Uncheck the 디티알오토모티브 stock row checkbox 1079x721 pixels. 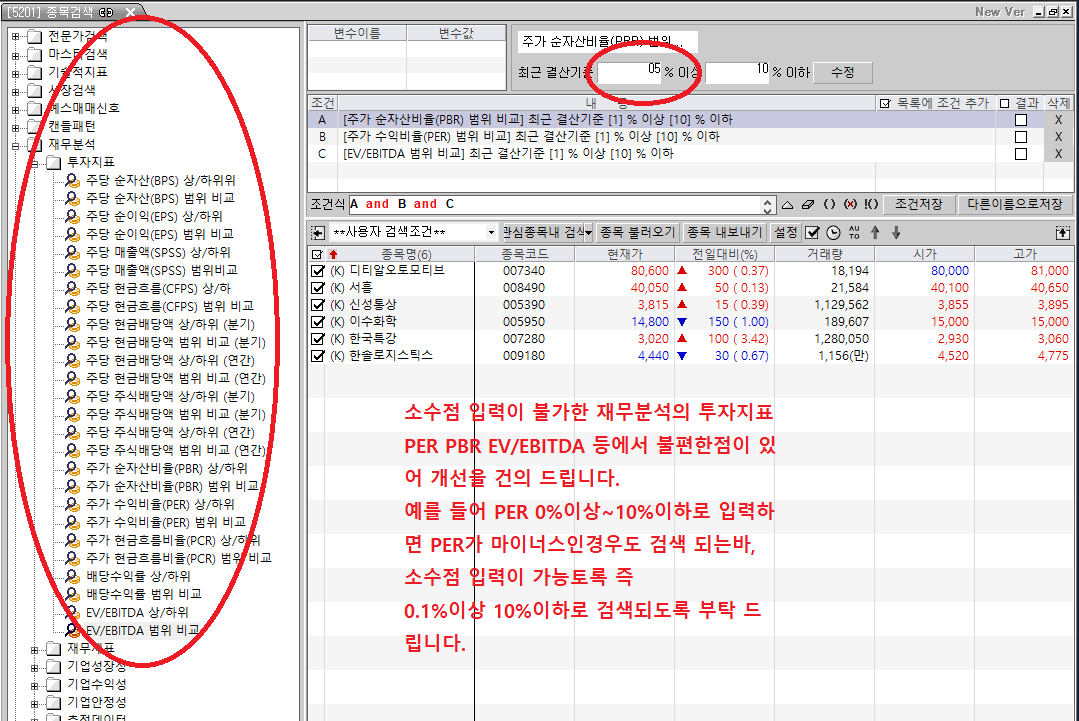point(318,271)
